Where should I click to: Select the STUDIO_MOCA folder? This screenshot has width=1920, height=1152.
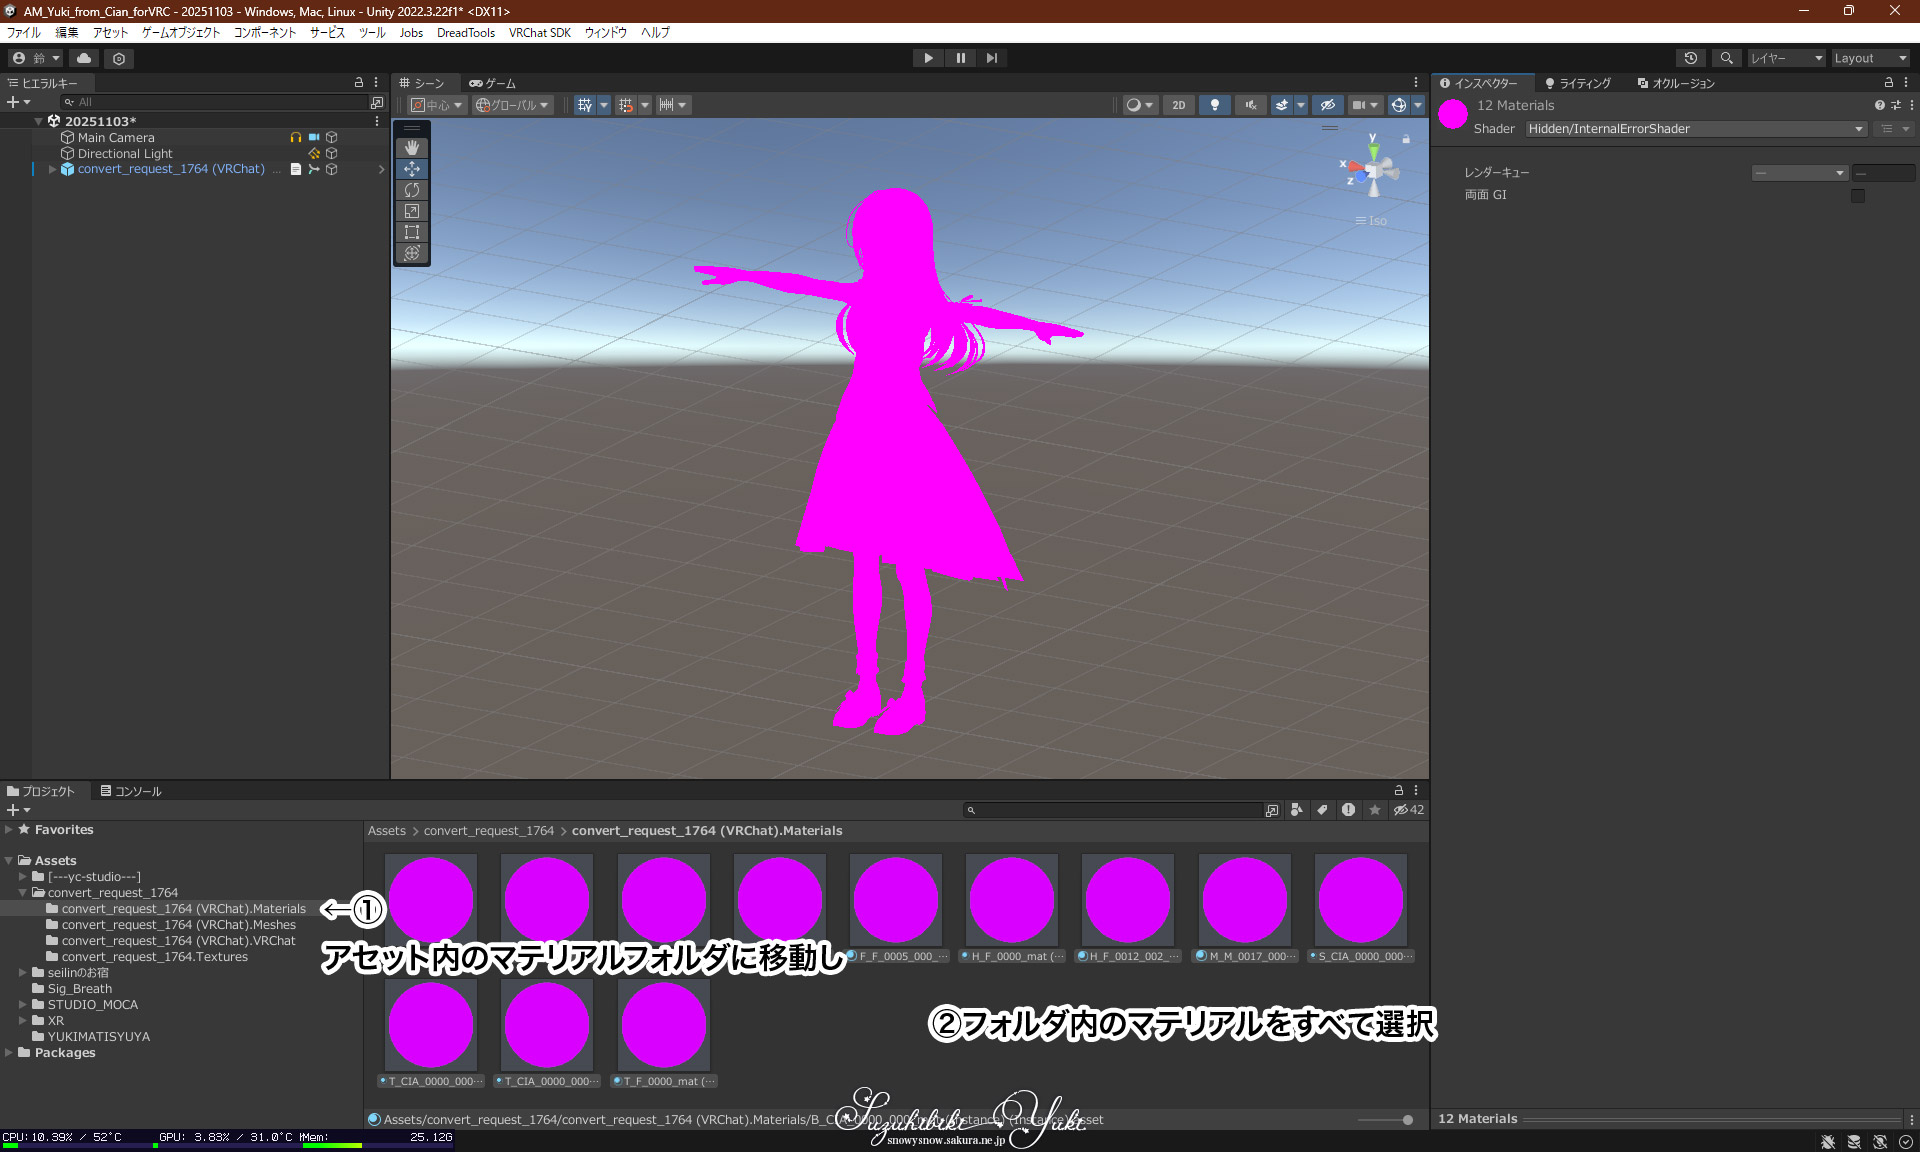click(92, 1005)
